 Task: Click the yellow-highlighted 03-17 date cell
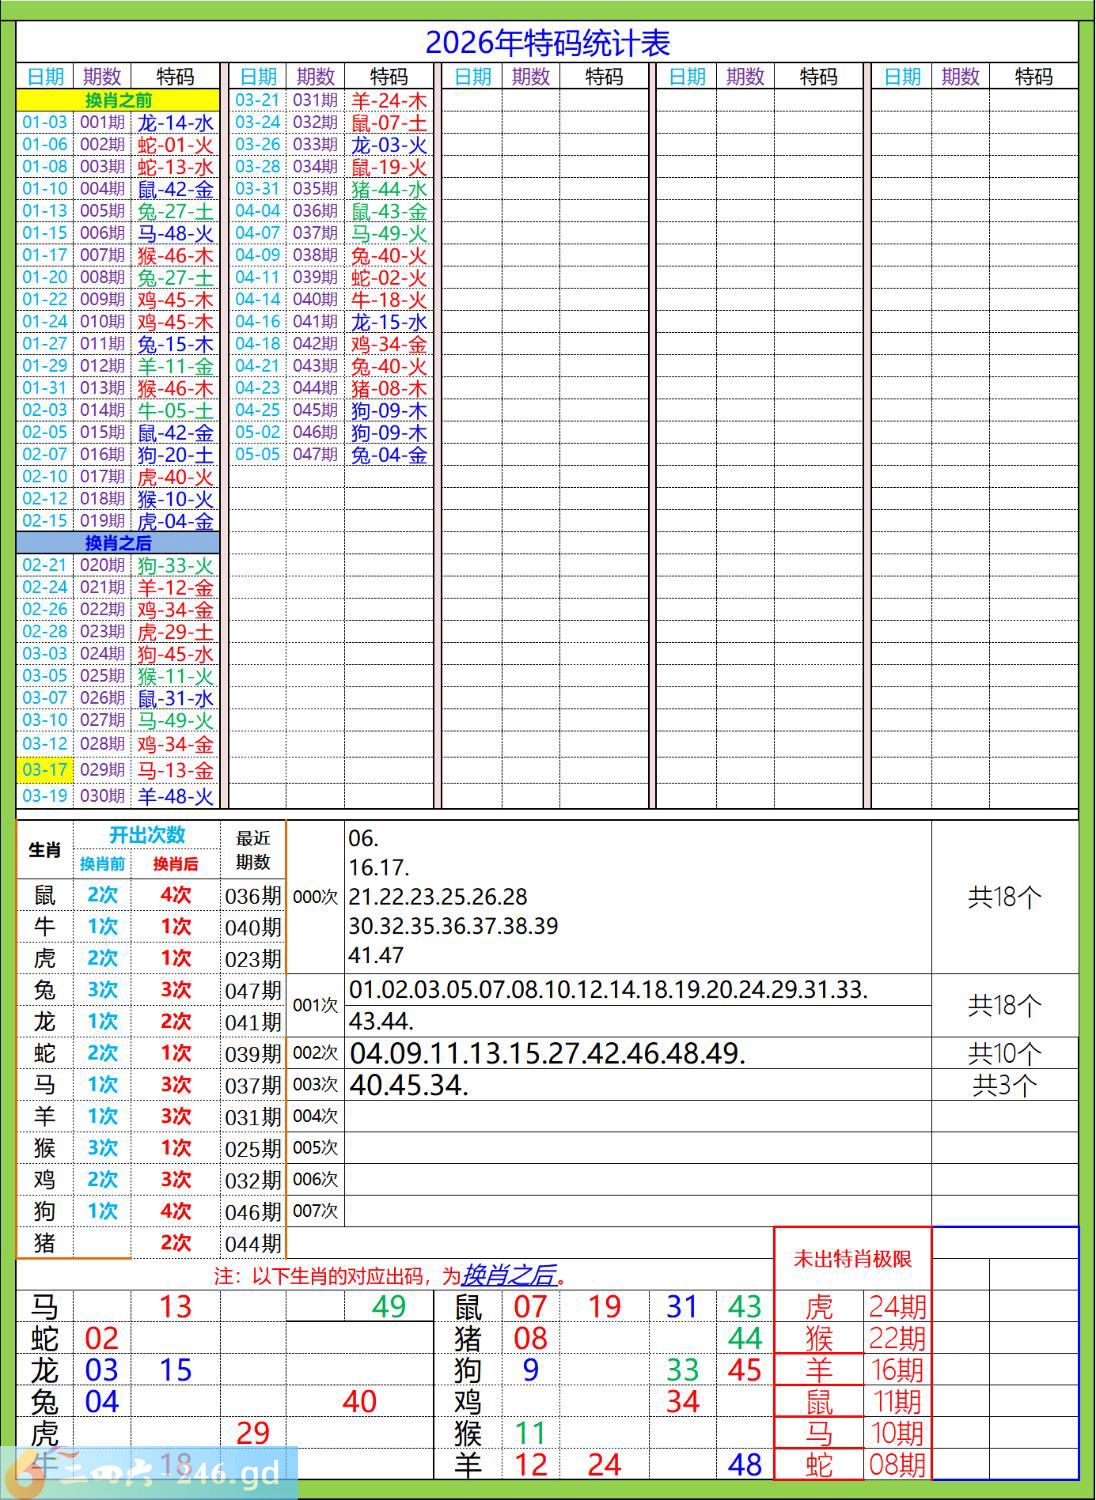coord(45,770)
